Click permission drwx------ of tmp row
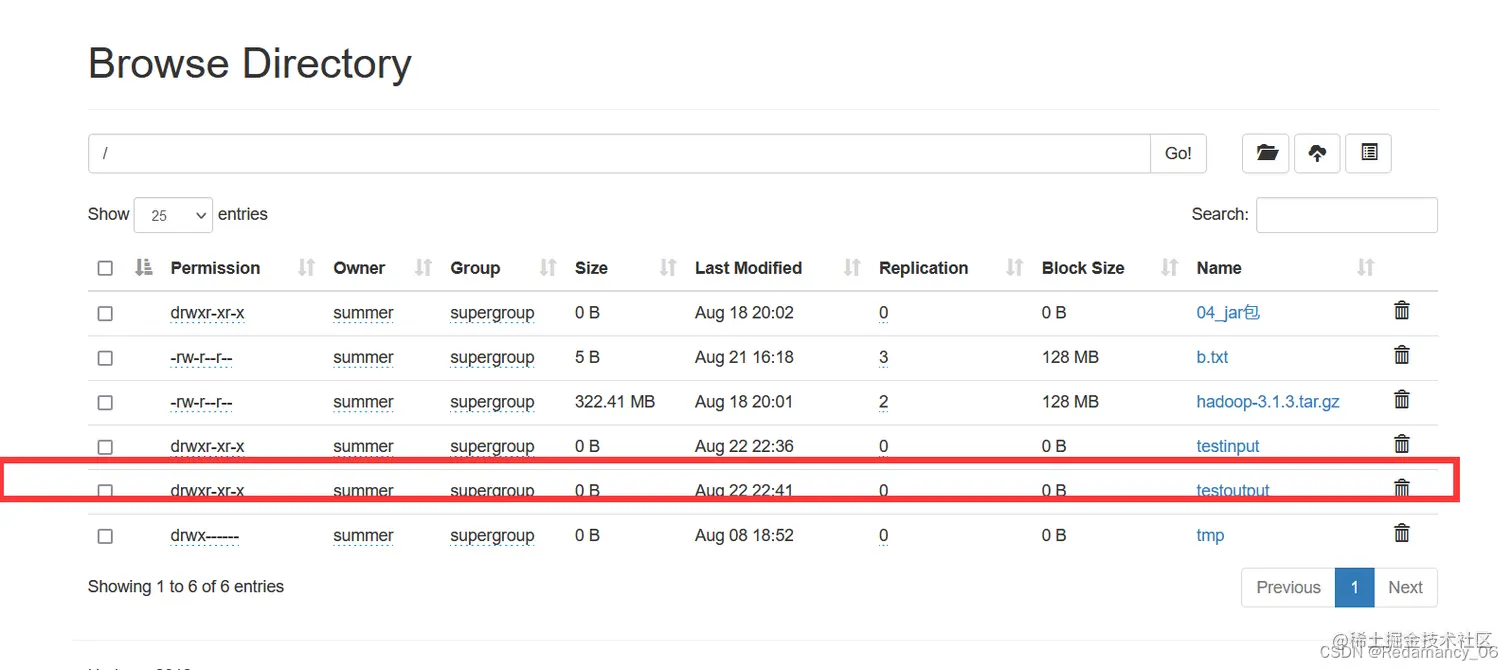Image resolution: width=1512 pixels, height=670 pixels. (204, 535)
